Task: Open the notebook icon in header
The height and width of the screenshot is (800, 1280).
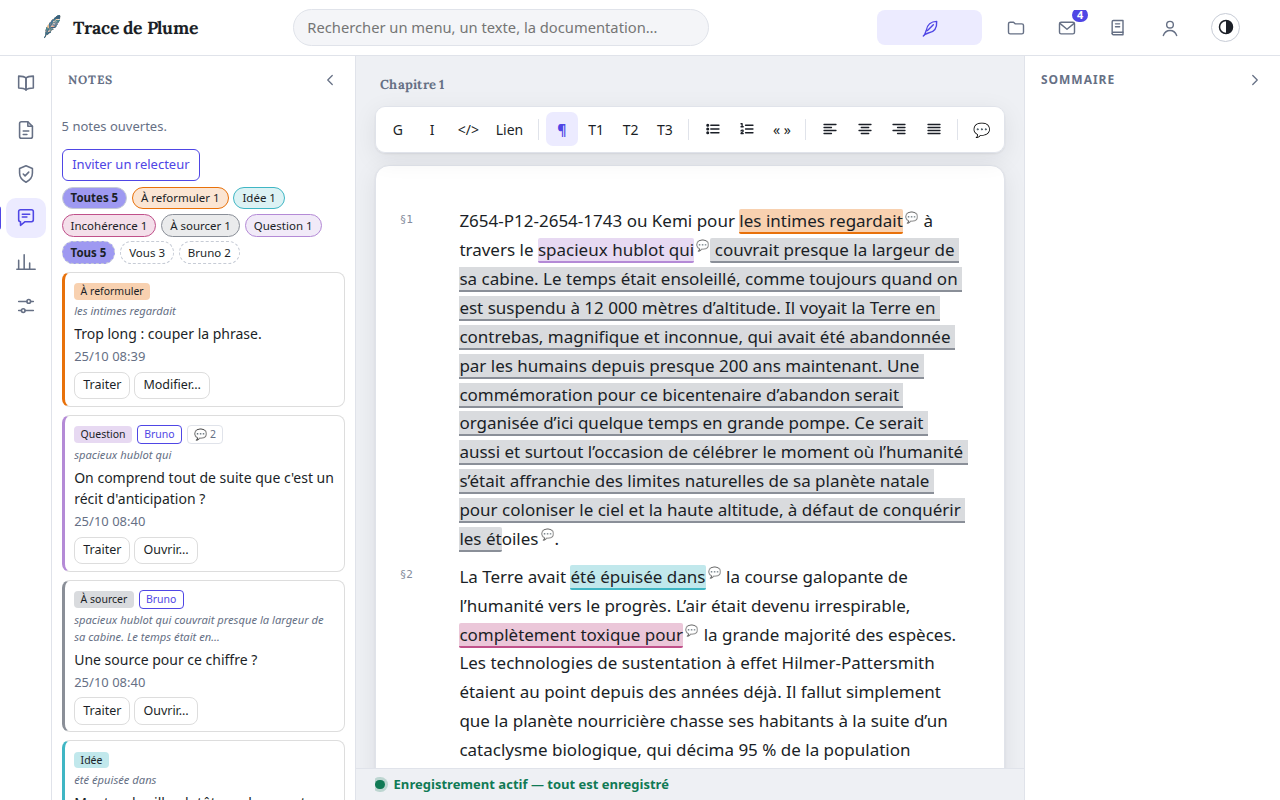Action: pyautogui.click(x=1118, y=28)
